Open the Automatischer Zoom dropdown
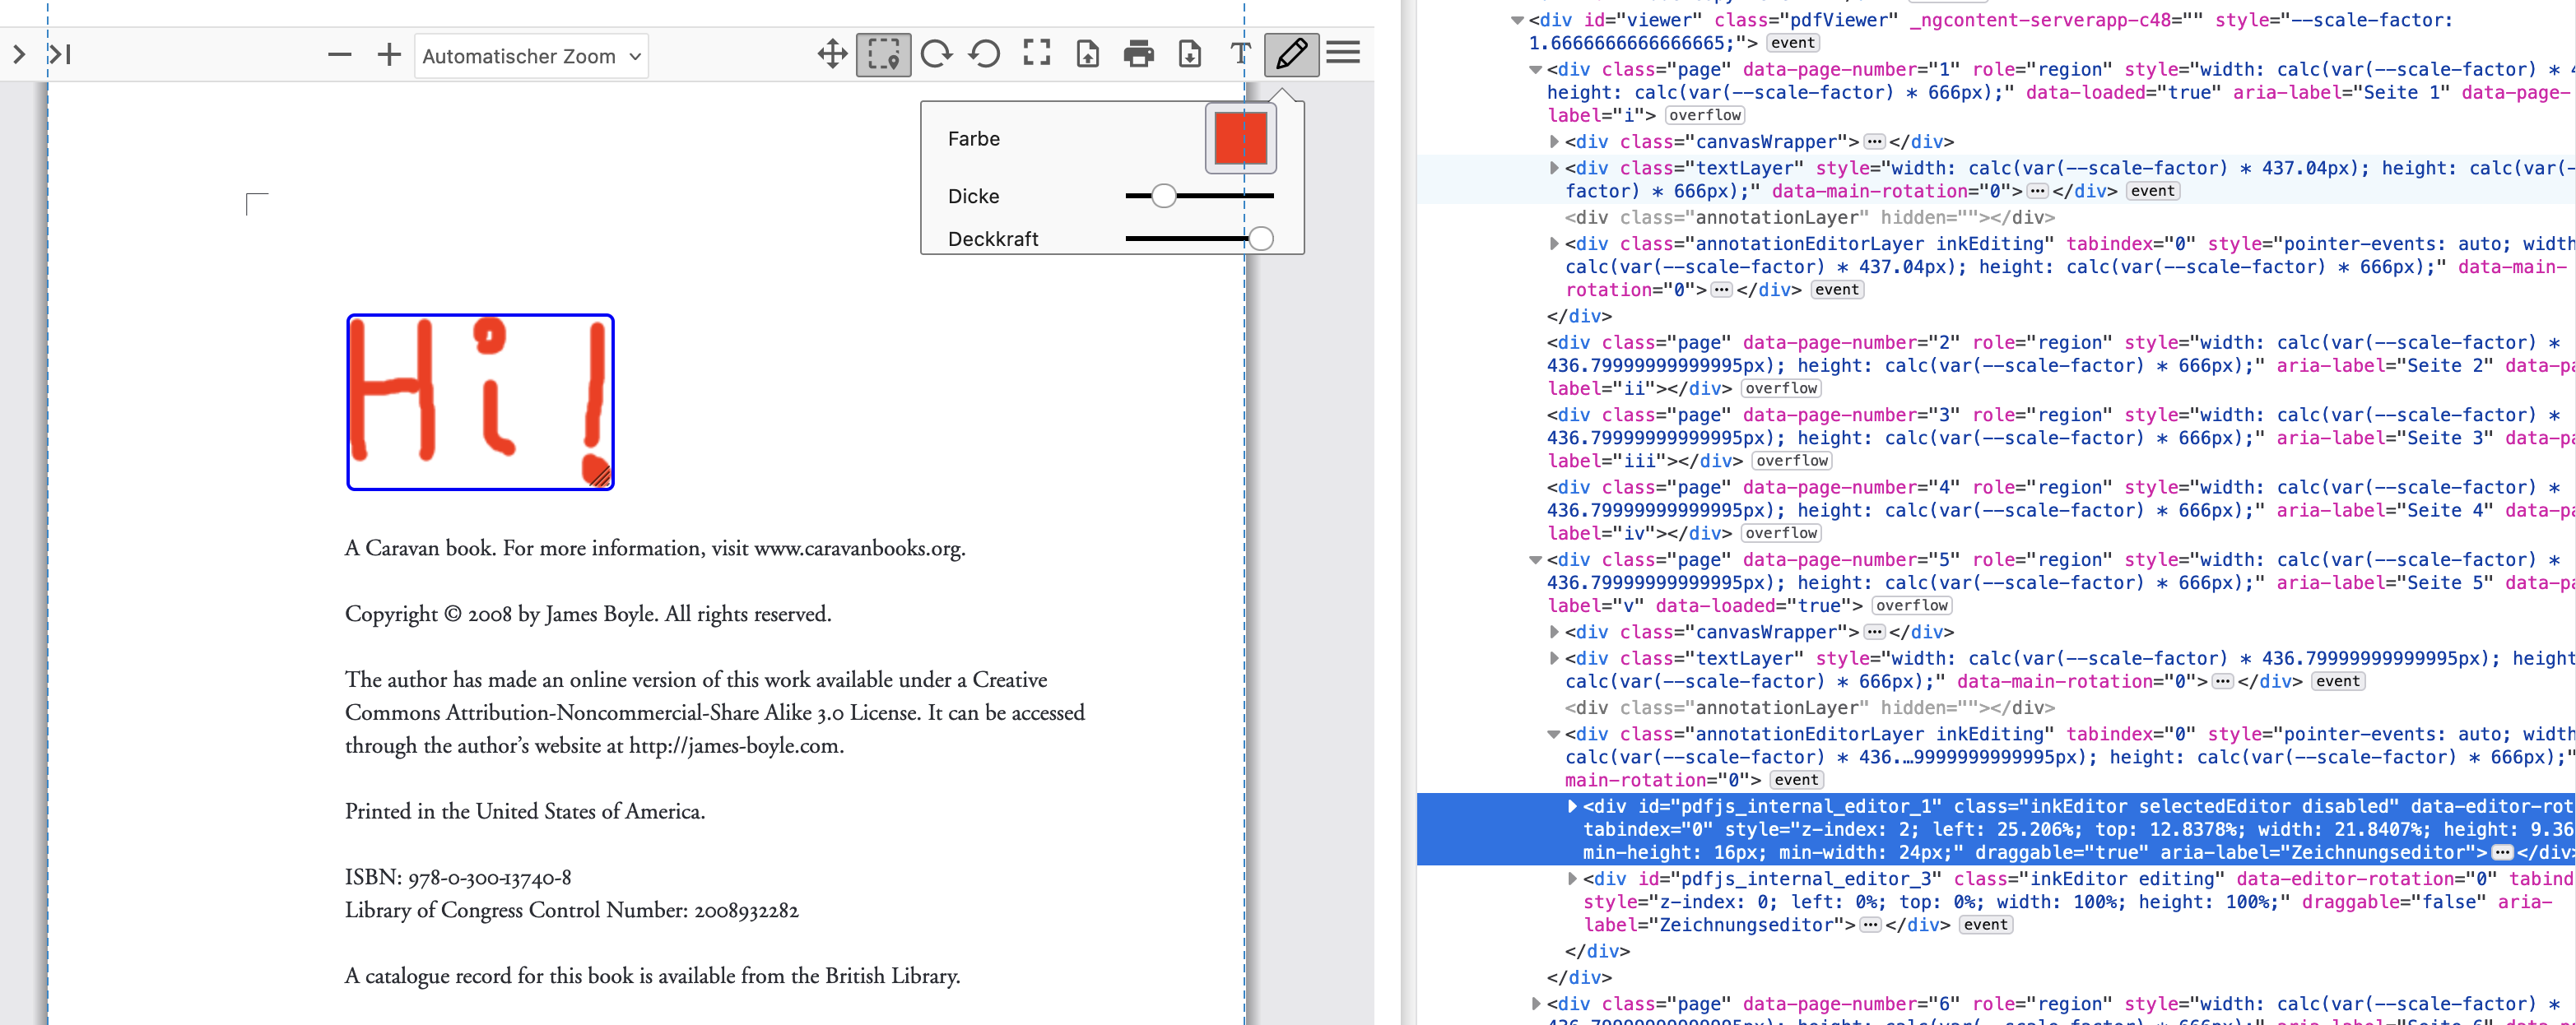2576x1025 pixels. point(532,55)
